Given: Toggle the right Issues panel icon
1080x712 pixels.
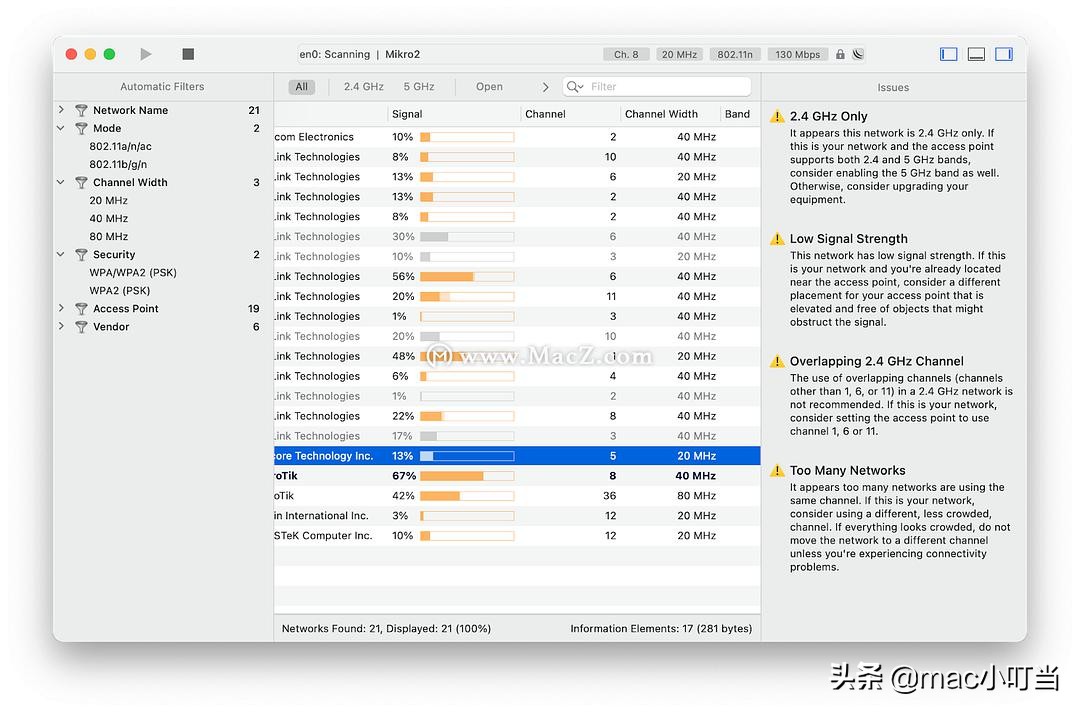Looking at the screenshot, I should pyautogui.click(x=1004, y=54).
